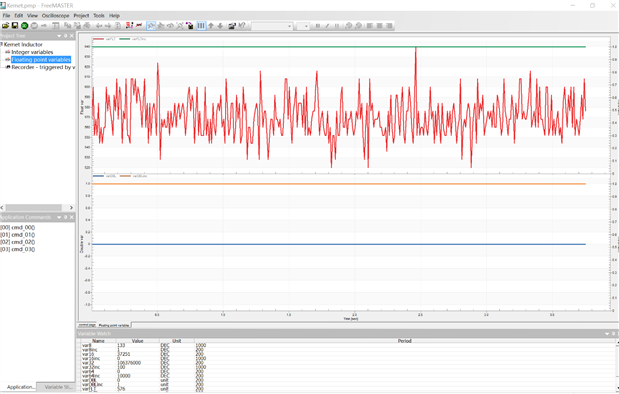Open the Project Tree panel dropdown arrow

pos(59,36)
